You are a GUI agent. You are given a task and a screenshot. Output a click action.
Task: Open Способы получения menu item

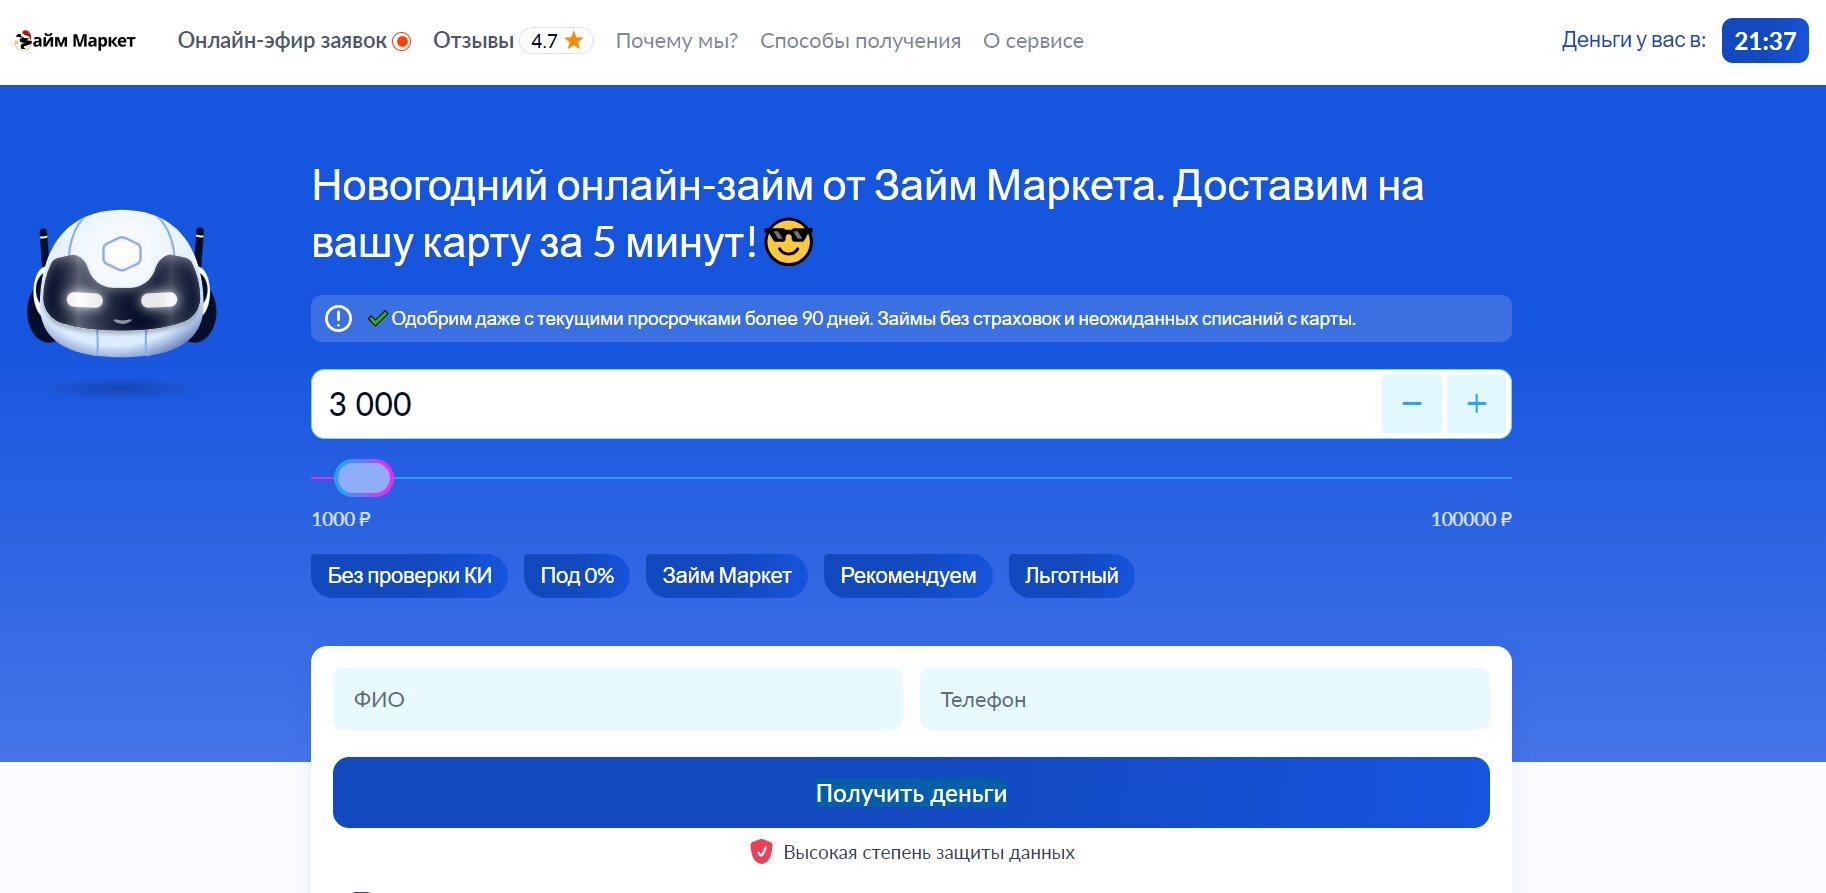point(860,41)
